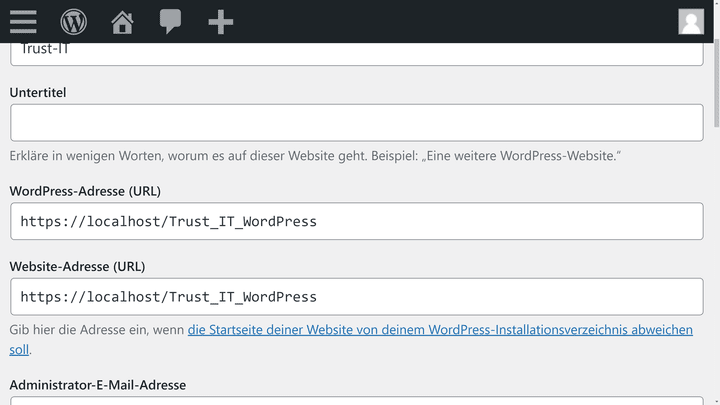Click the plus icon to add new content

[221, 22]
